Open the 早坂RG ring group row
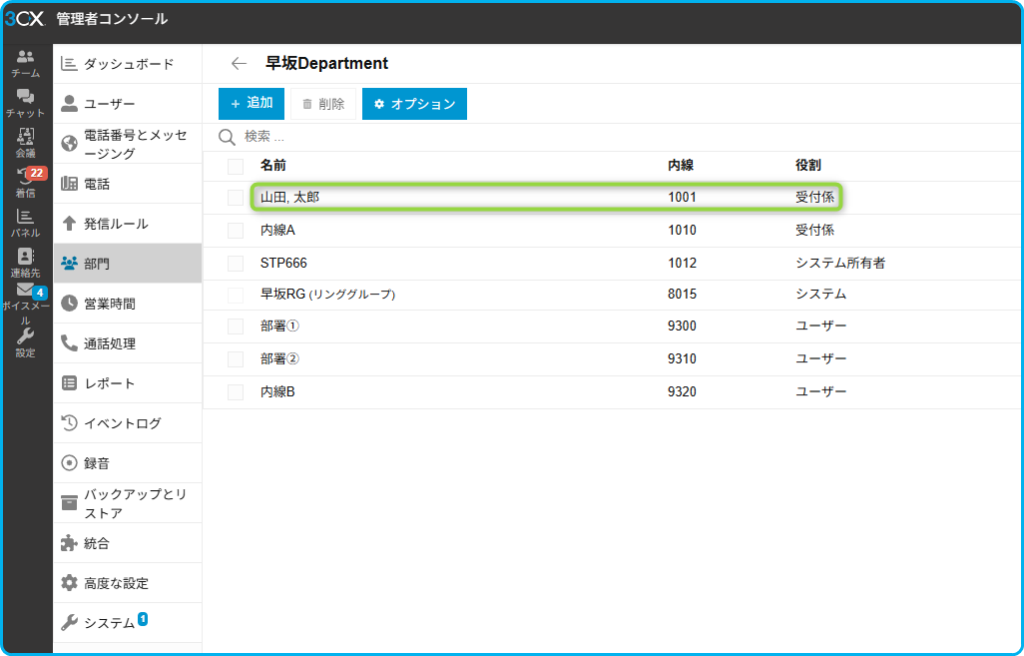 coord(328,294)
